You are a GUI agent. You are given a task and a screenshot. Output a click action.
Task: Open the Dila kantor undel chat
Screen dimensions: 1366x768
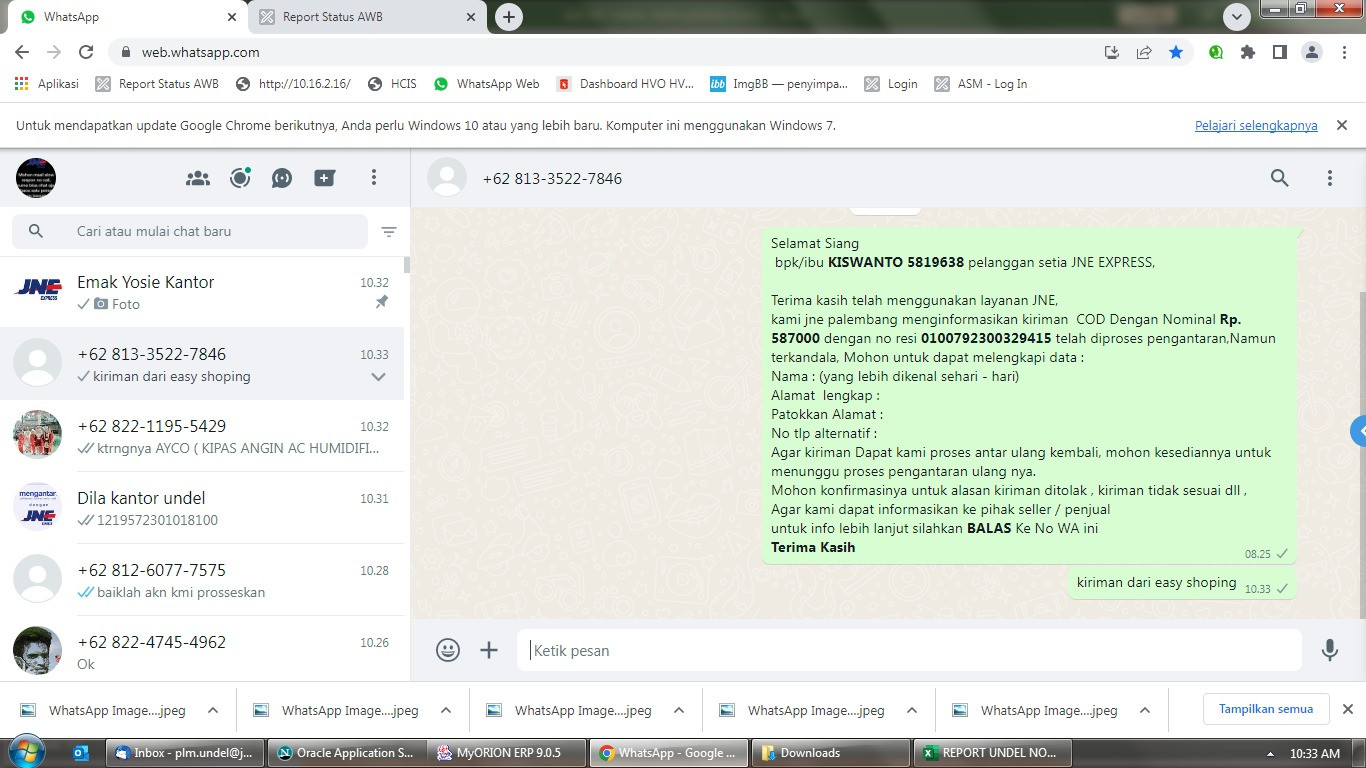205,508
